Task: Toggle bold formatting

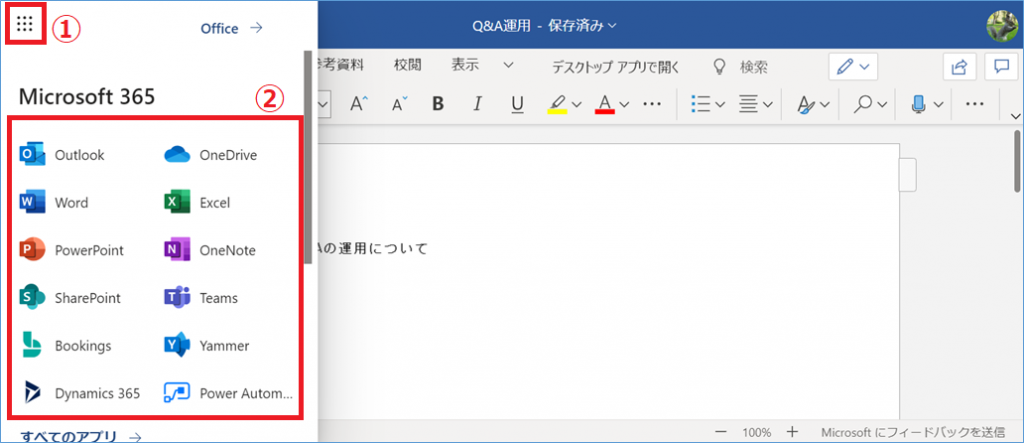Action: [438, 103]
